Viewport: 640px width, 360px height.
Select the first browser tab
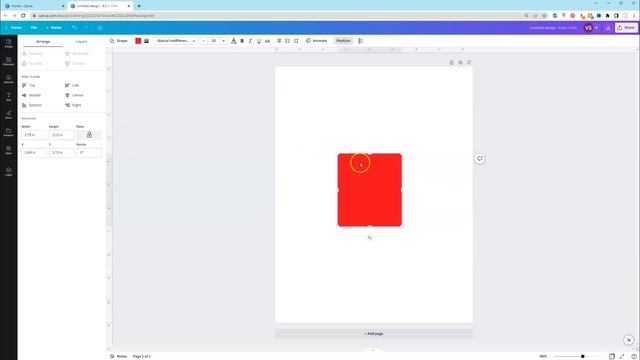[x=33, y=6]
